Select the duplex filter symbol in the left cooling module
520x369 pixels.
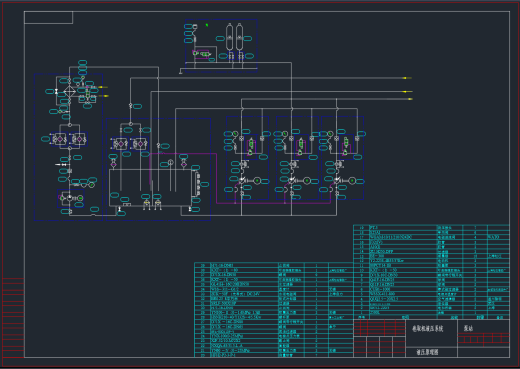click(x=69, y=139)
